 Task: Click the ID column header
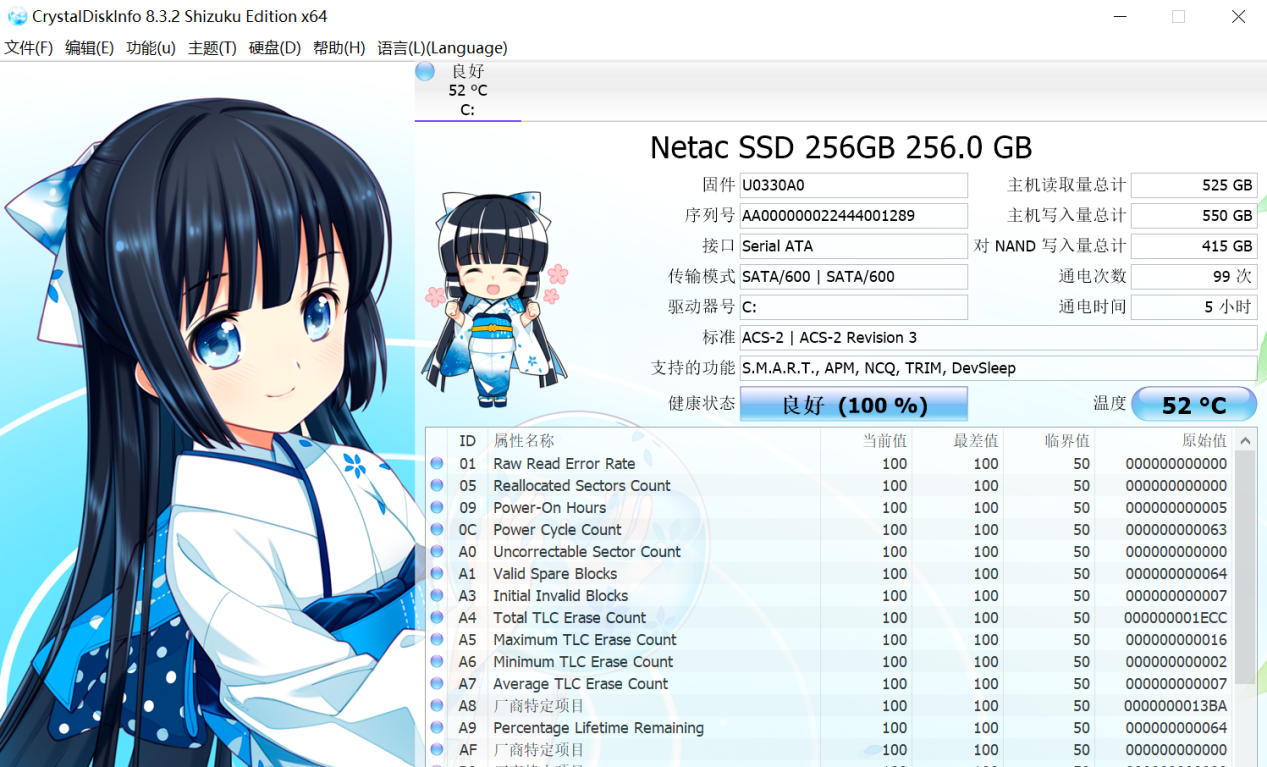click(x=467, y=441)
